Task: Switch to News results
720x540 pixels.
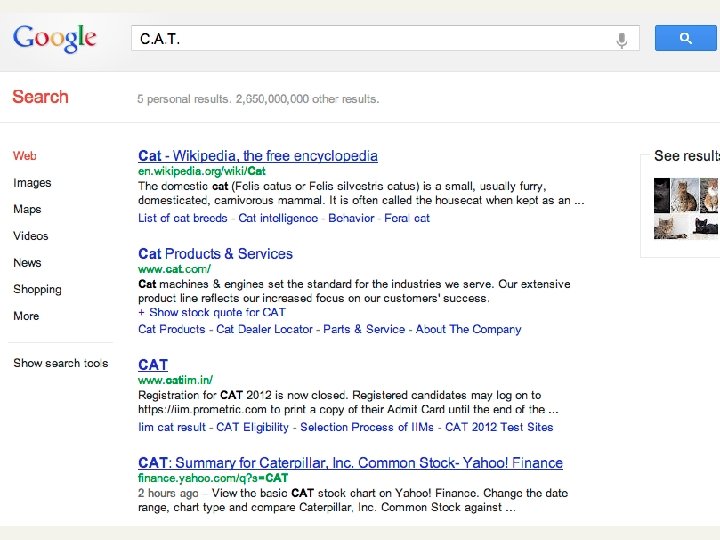Action: (27, 263)
